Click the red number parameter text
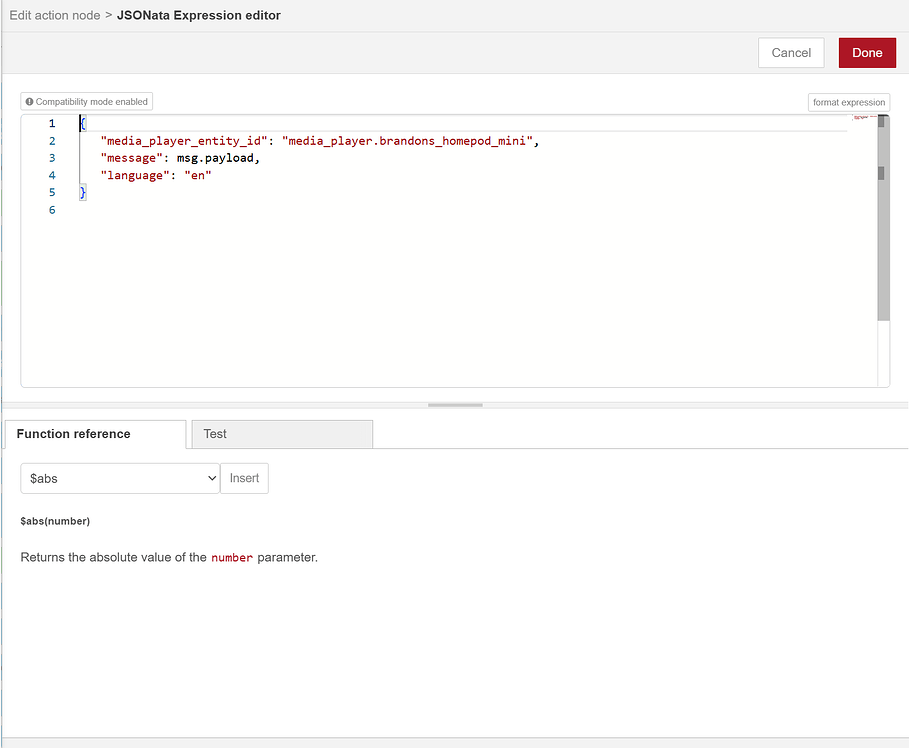Image resolution: width=909 pixels, height=748 pixels. coord(231,557)
